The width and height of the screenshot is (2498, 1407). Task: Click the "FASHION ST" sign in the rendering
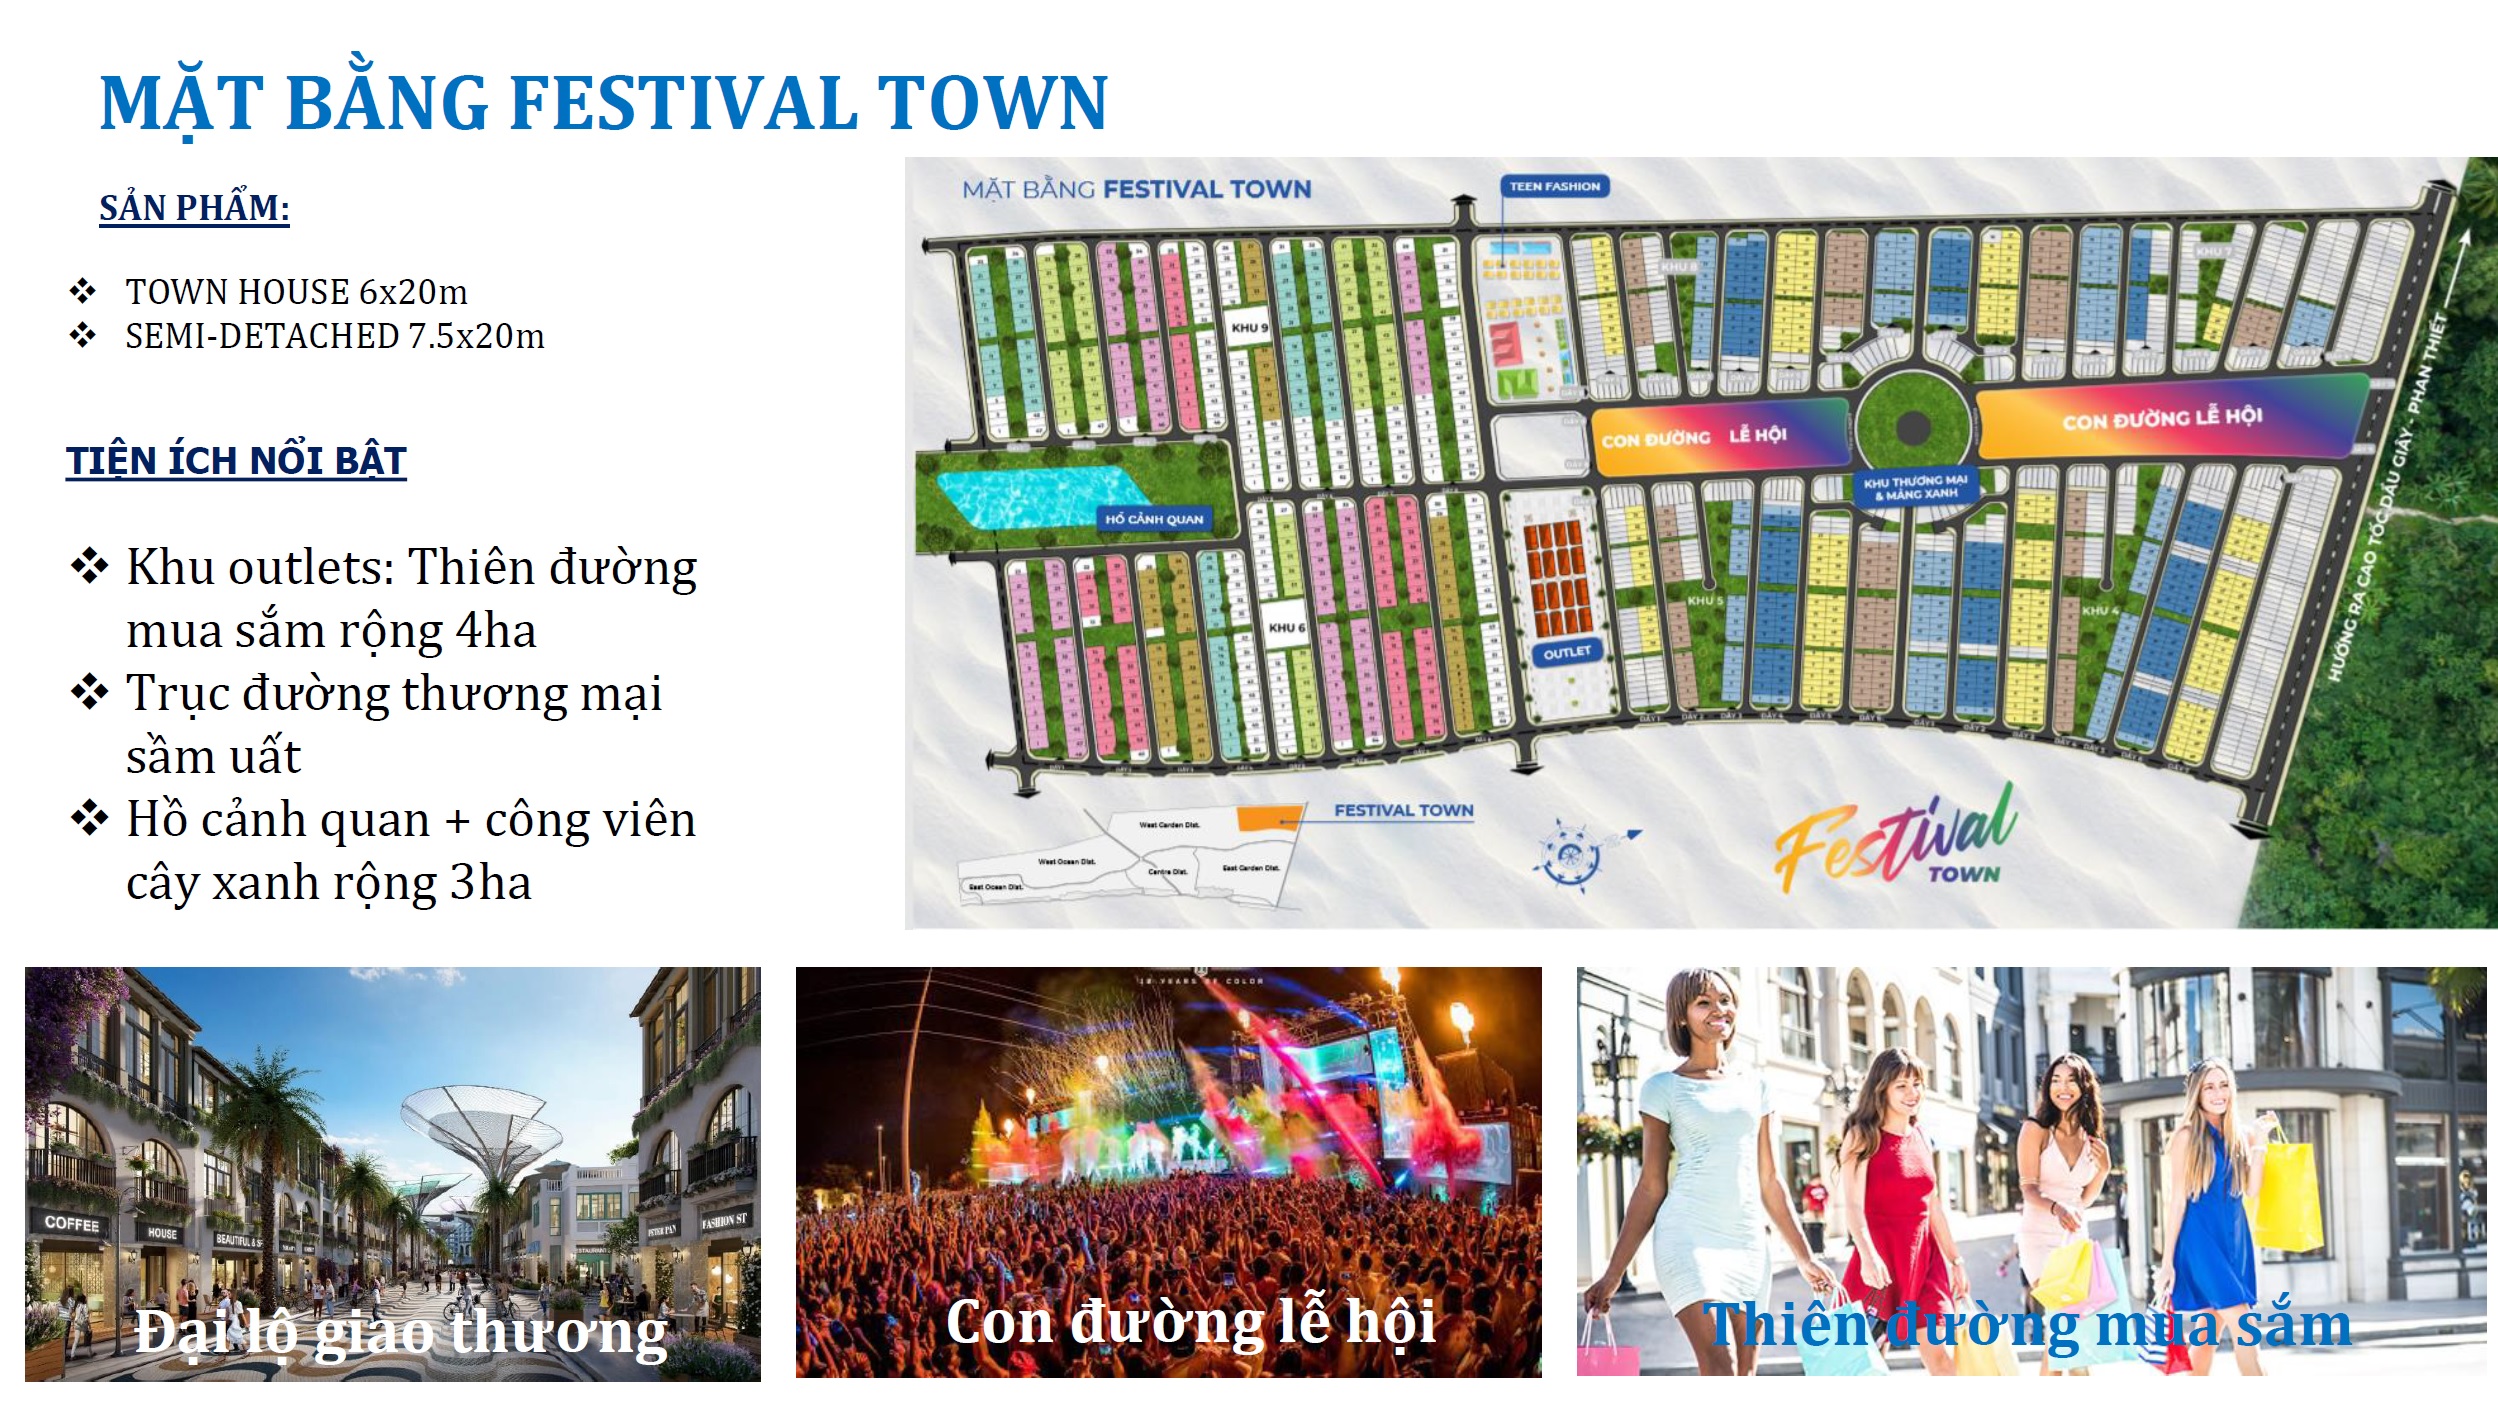point(724,1220)
